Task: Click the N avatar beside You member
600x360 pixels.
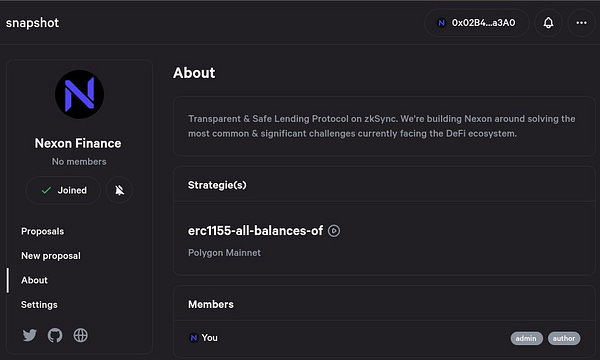Action: click(x=194, y=338)
